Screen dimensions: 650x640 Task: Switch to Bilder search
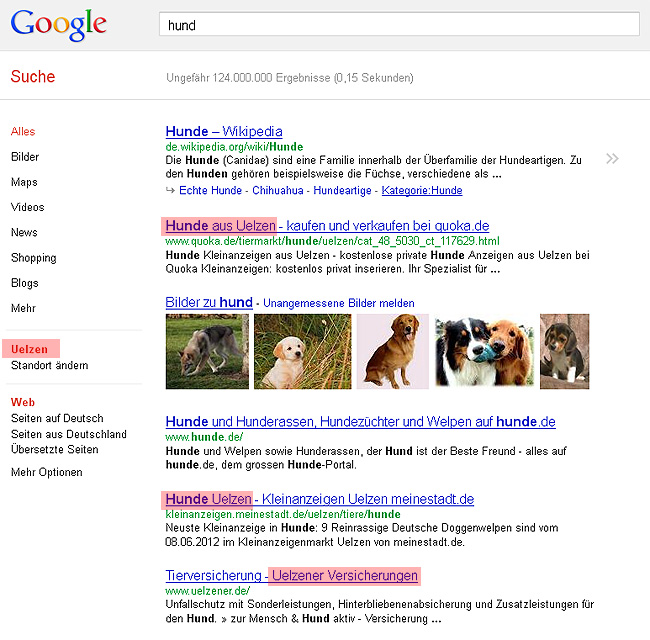pos(25,157)
